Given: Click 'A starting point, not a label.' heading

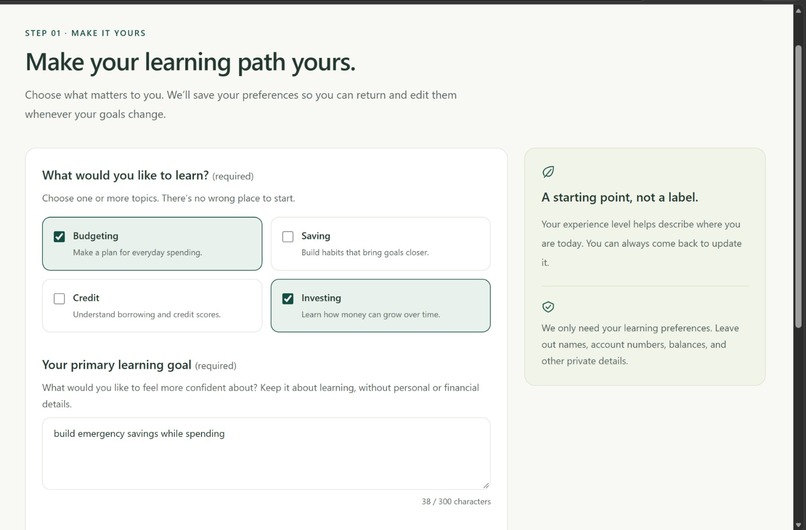Looking at the screenshot, I should [619, 197].
